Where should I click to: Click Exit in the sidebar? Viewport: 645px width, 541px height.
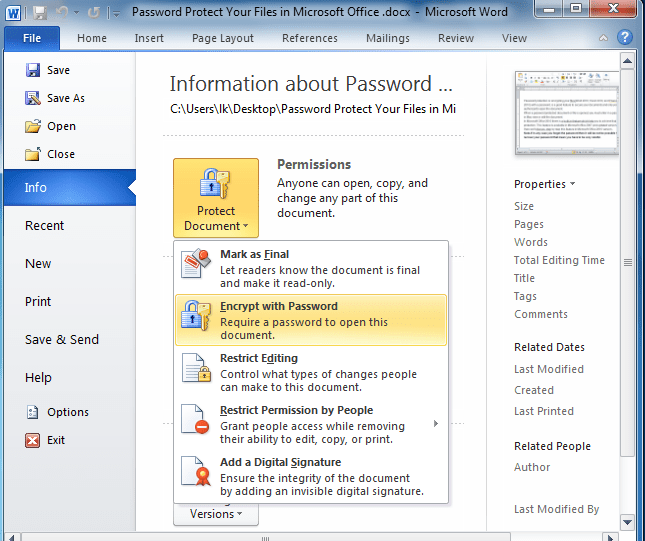click(x=56, y=440)
